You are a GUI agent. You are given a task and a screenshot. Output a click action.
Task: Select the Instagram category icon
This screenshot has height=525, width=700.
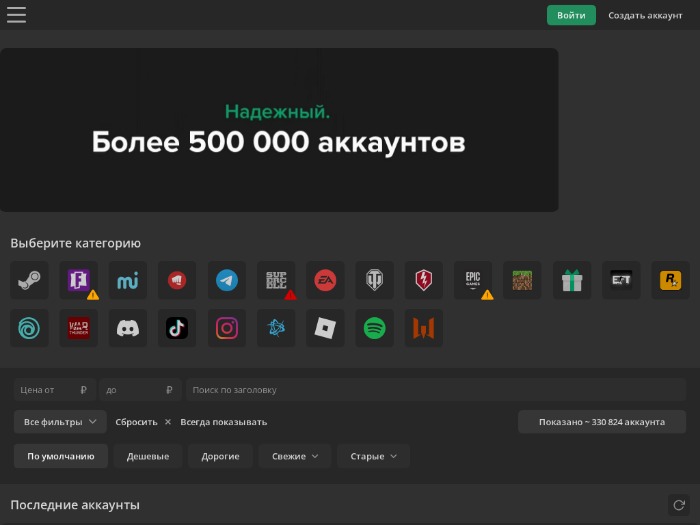(227, 328)
